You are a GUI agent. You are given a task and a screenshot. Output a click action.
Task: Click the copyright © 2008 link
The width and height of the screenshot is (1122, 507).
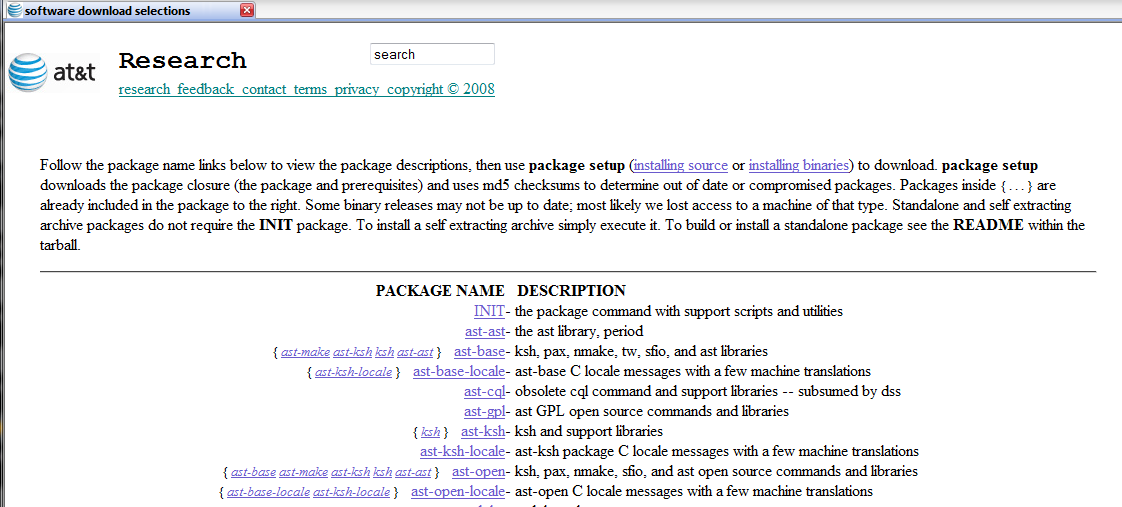pos(441,89)
